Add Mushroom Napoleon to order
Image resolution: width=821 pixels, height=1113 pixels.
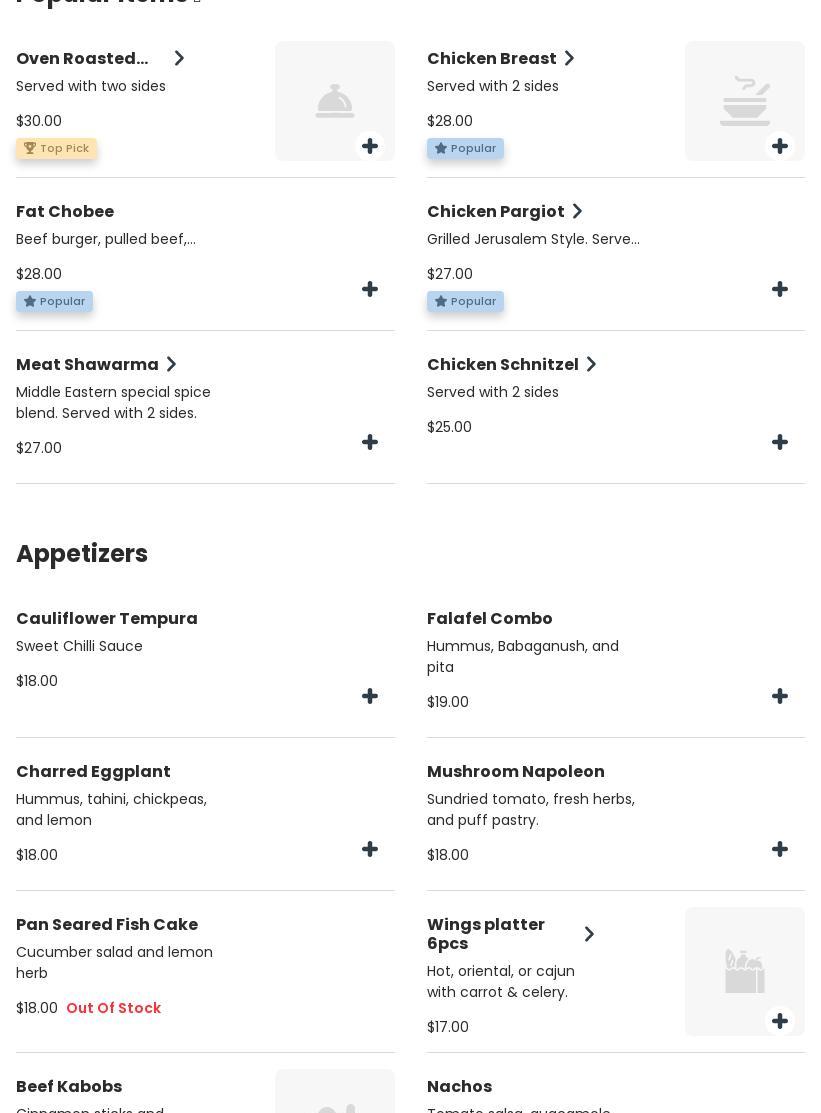click(x=780, y=850)
